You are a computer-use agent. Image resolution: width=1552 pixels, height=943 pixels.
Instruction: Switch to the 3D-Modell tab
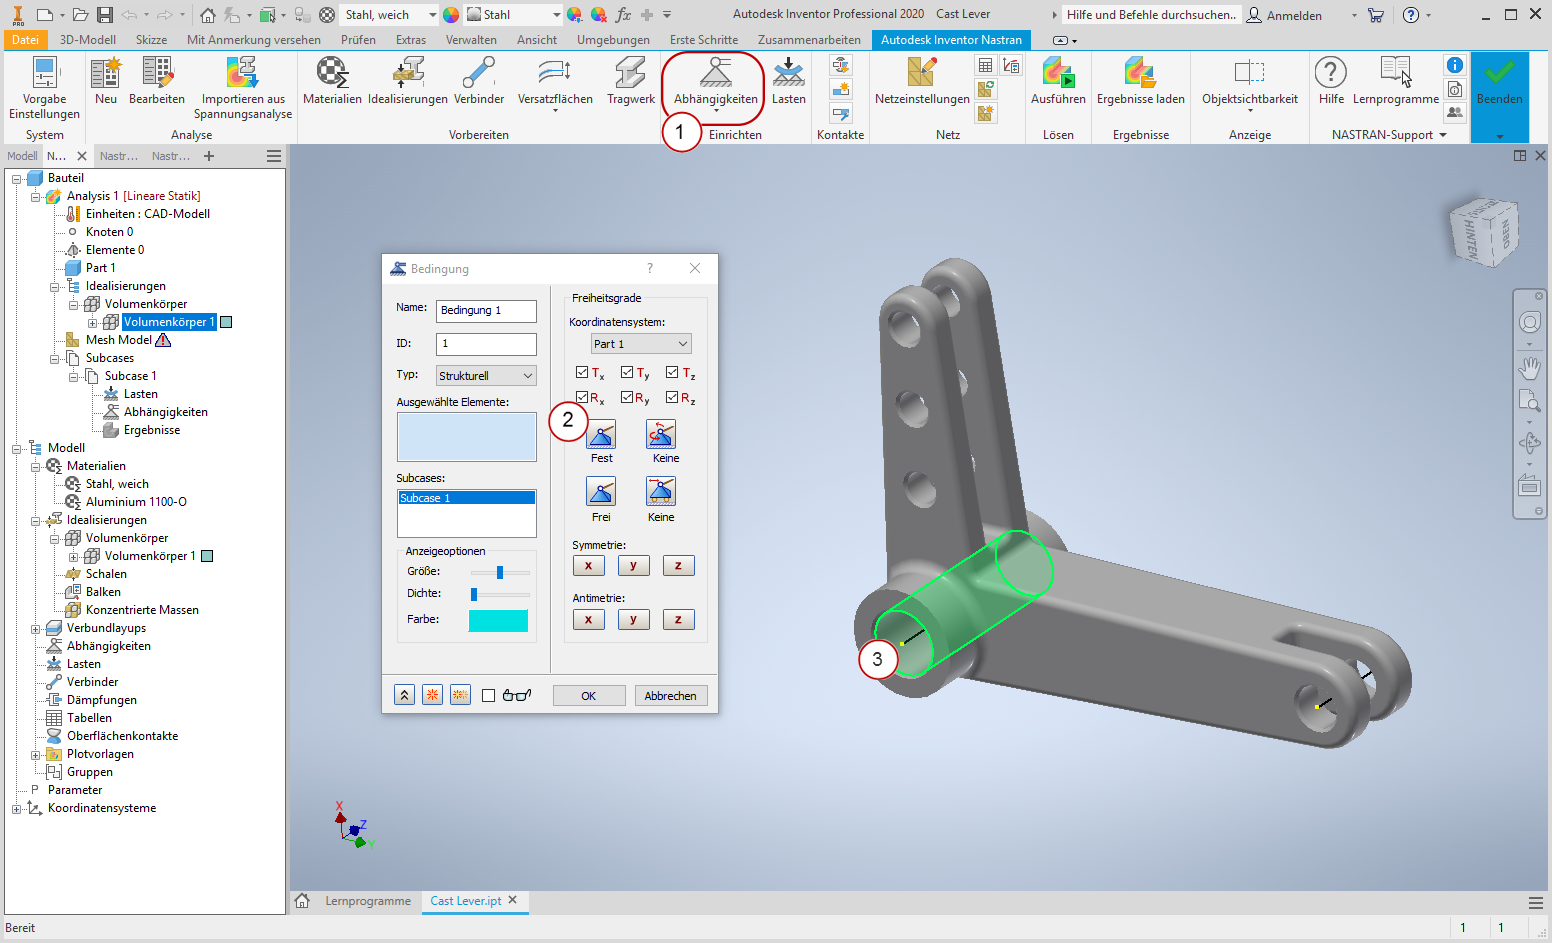(88, 40)
